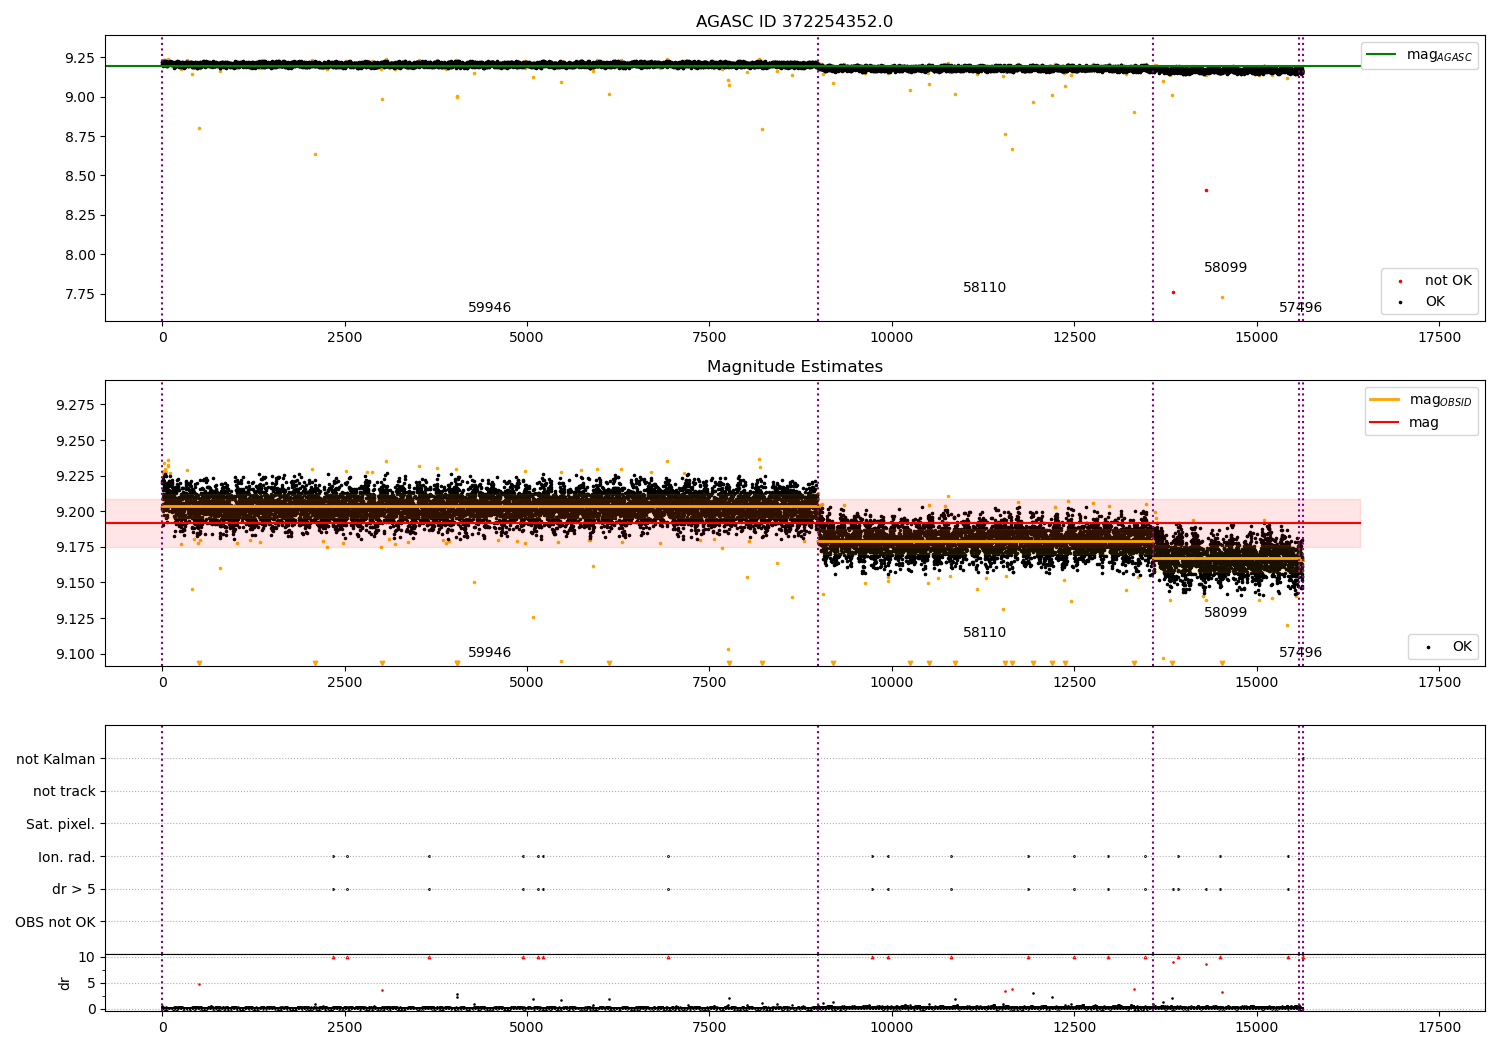
Task: Click the 5 tick on the dr axis
Action: coord(91,983)
